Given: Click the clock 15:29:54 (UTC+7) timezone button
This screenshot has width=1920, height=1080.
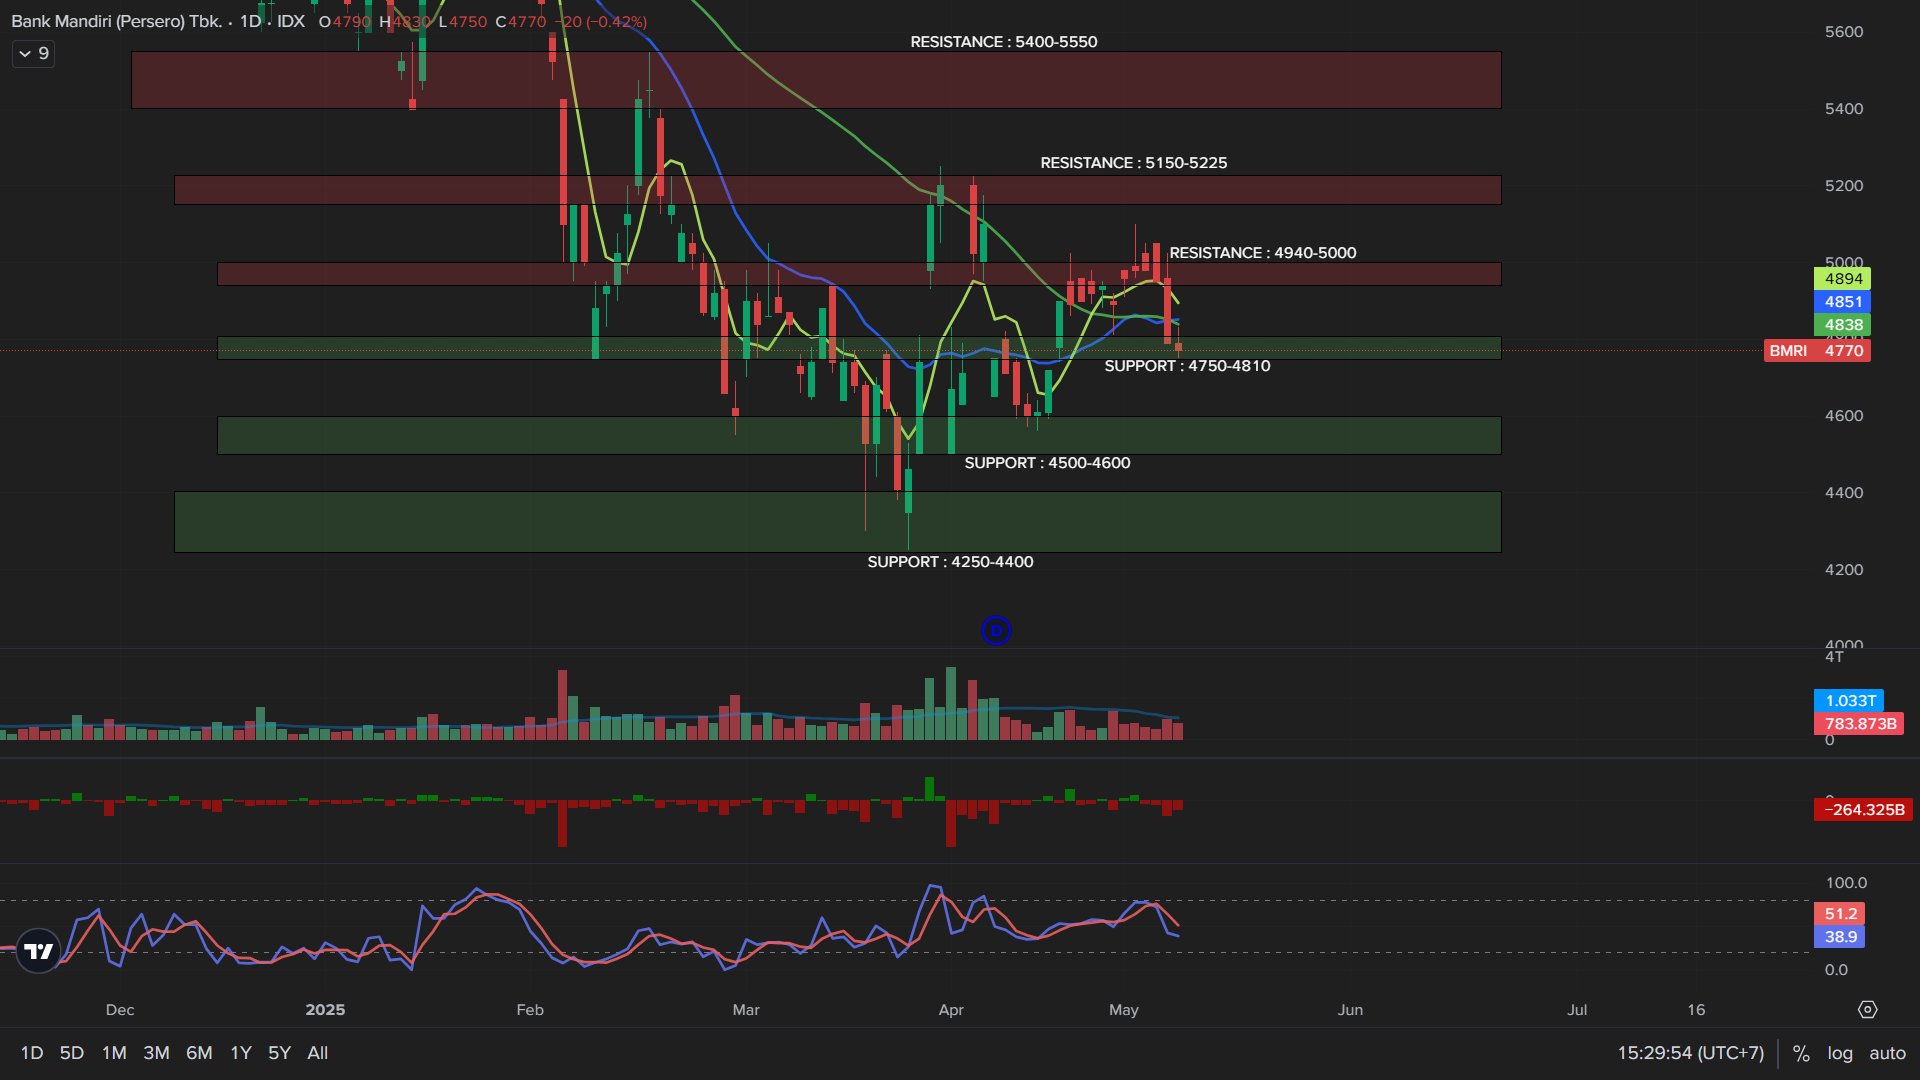Looking at the screenshot, I should point(1691,1053).
